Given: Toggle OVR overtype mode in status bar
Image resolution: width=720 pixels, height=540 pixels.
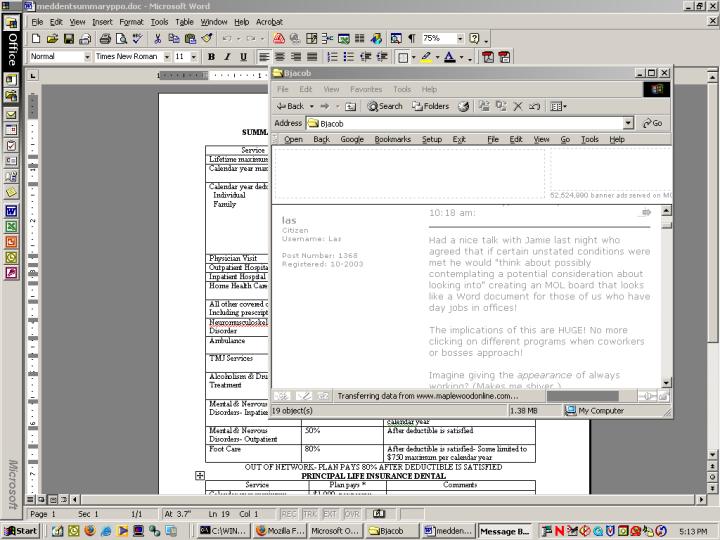Looking at the screenshot, I should pos(352,514).
